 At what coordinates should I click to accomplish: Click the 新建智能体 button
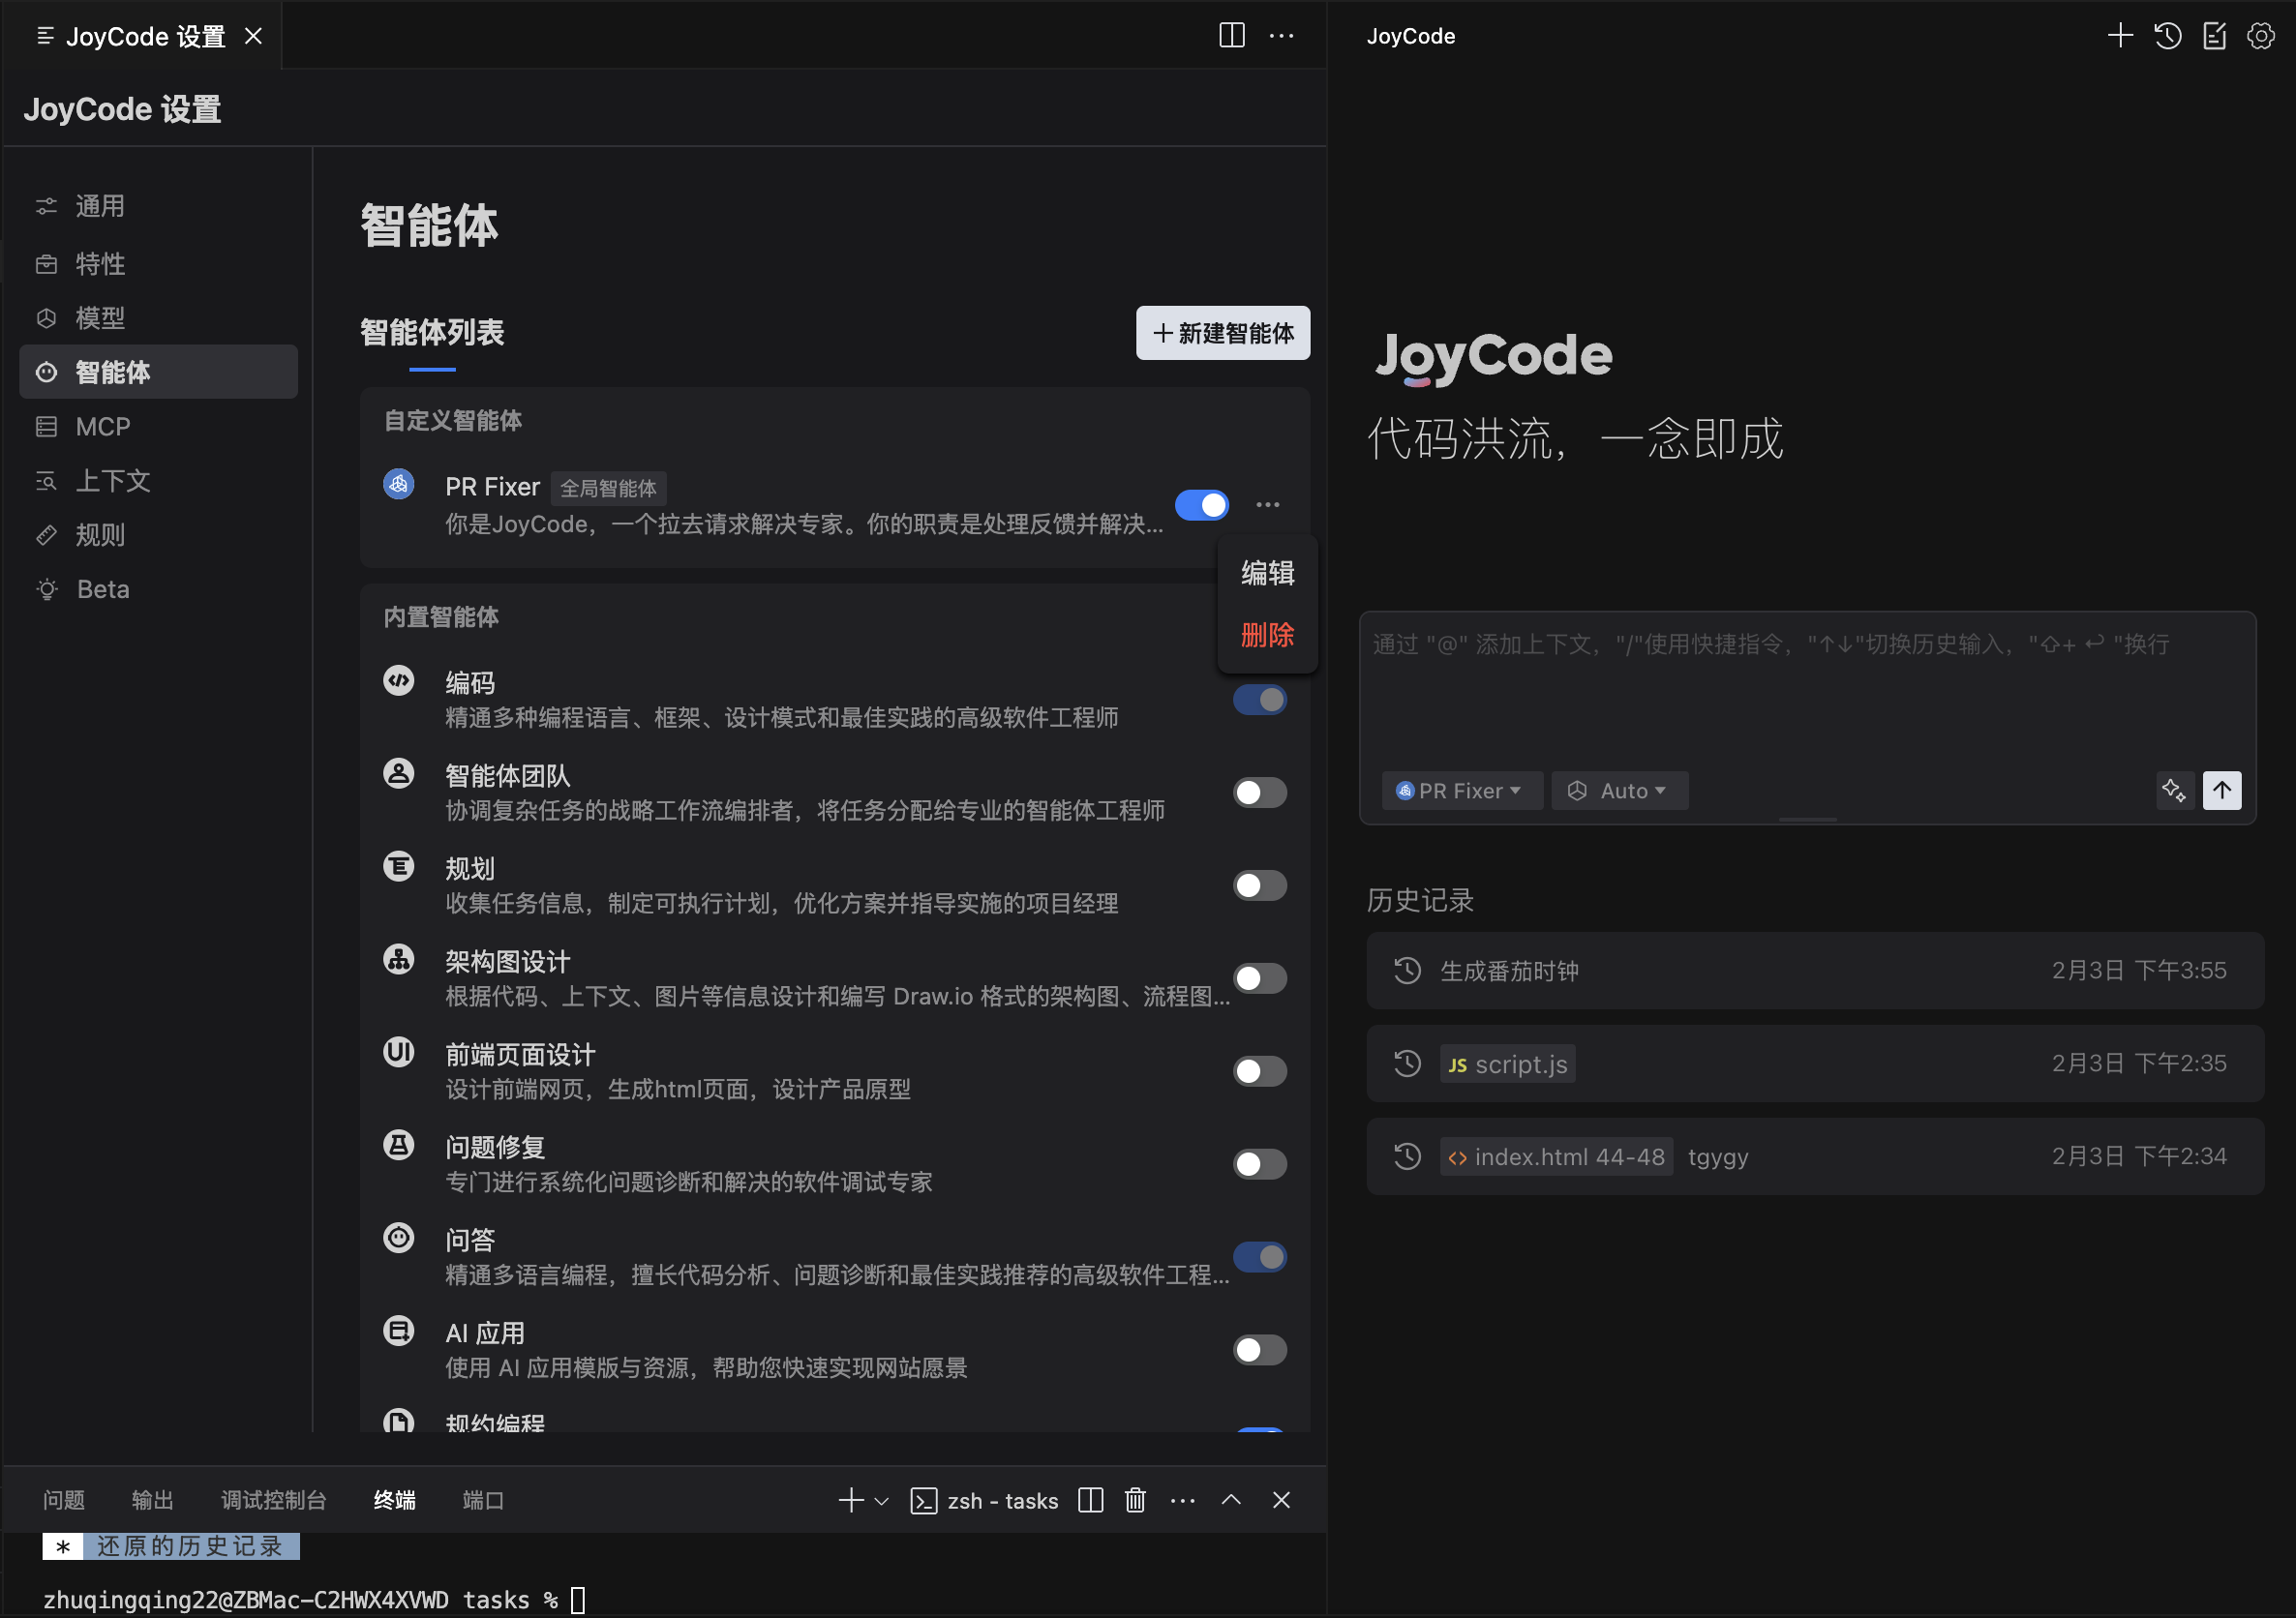[1222, 333]
